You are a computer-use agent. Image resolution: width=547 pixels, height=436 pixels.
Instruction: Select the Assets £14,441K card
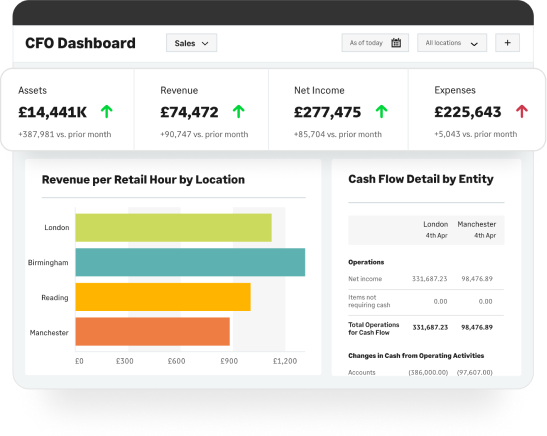[x=67, y=110]
